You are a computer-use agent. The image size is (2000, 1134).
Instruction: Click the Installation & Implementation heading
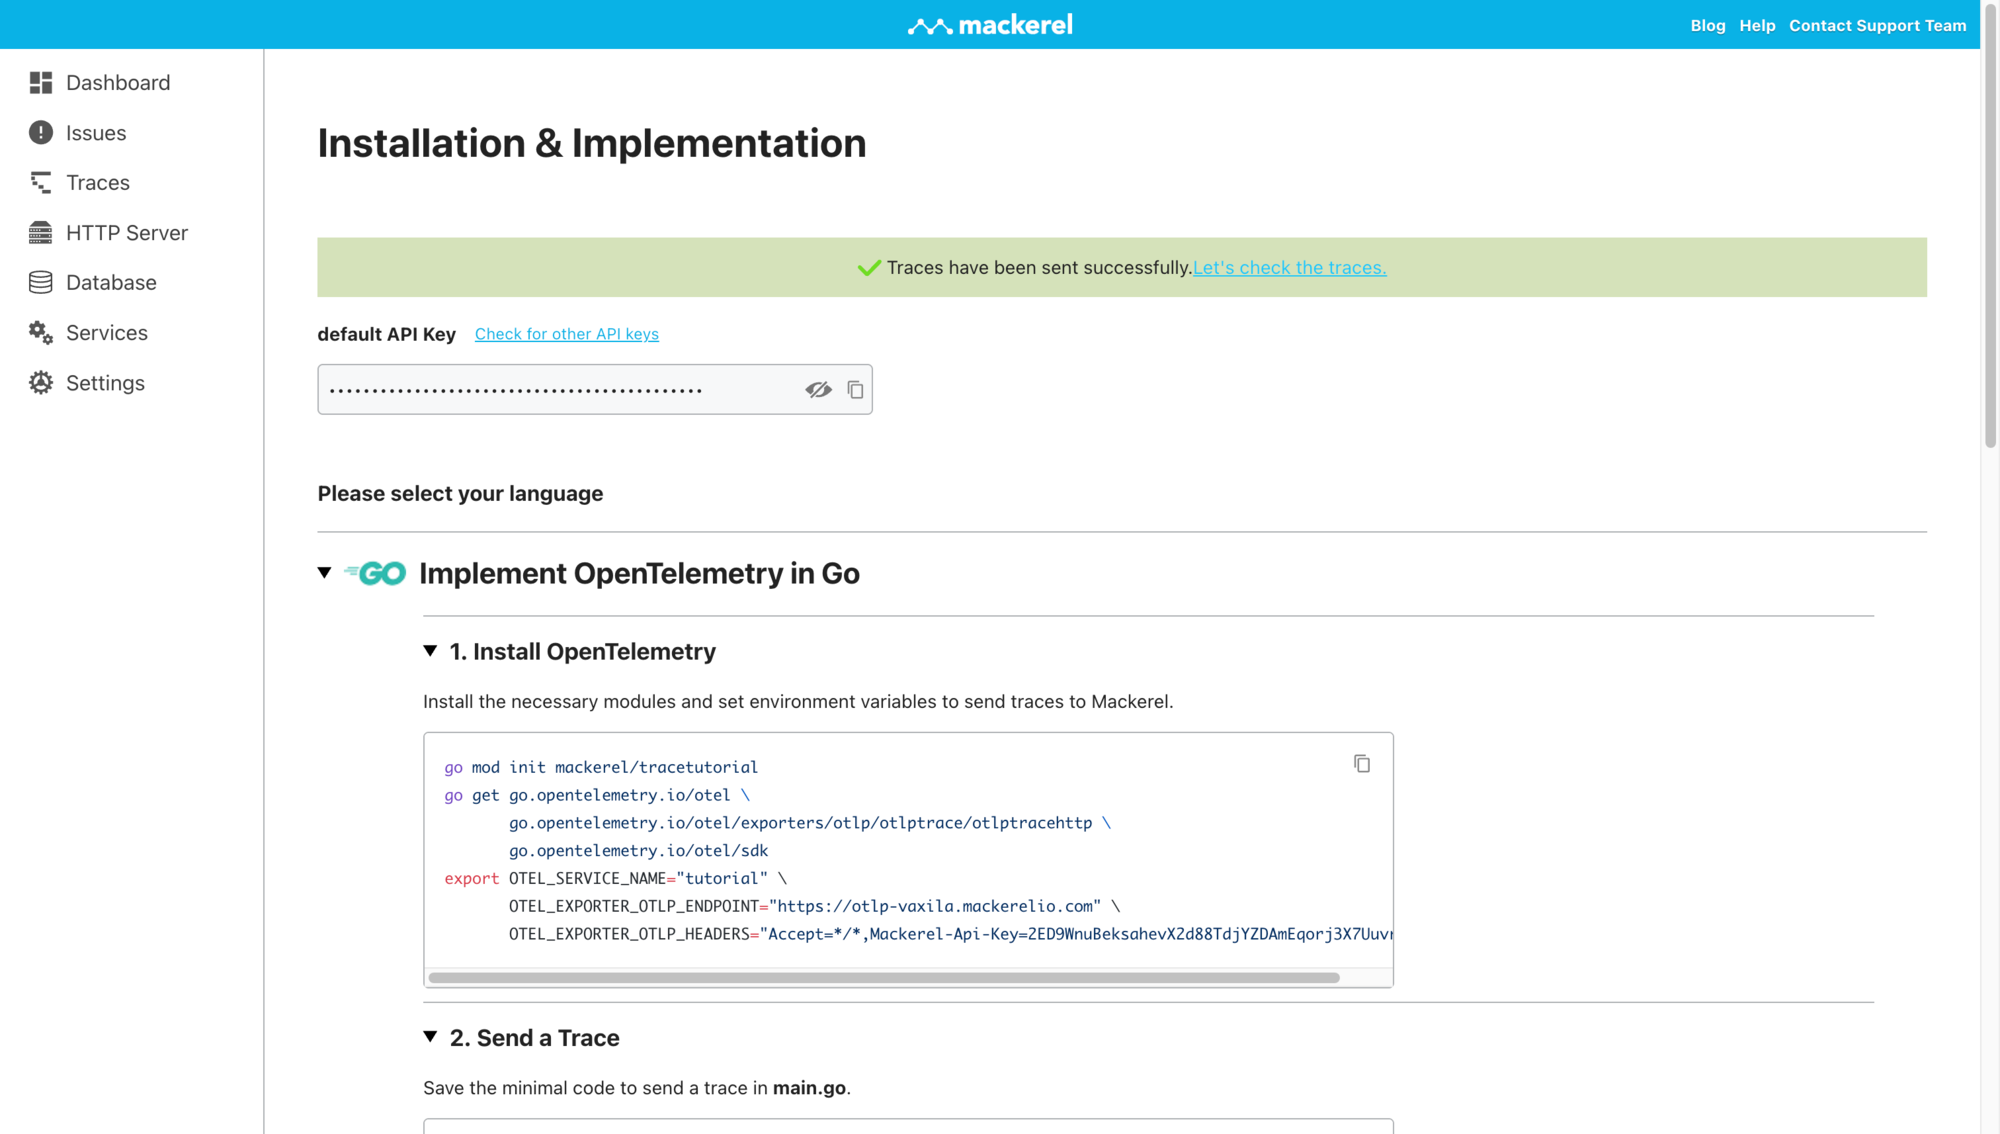[592, 144]
